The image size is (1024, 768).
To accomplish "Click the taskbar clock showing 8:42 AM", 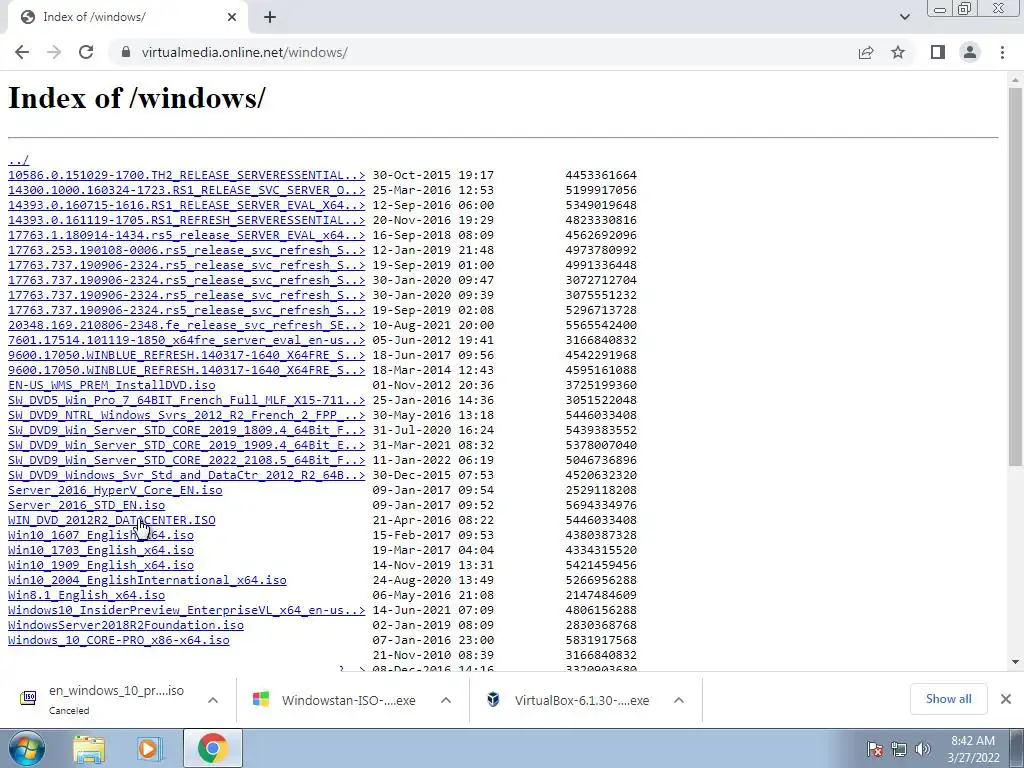I will coord(972,748).
